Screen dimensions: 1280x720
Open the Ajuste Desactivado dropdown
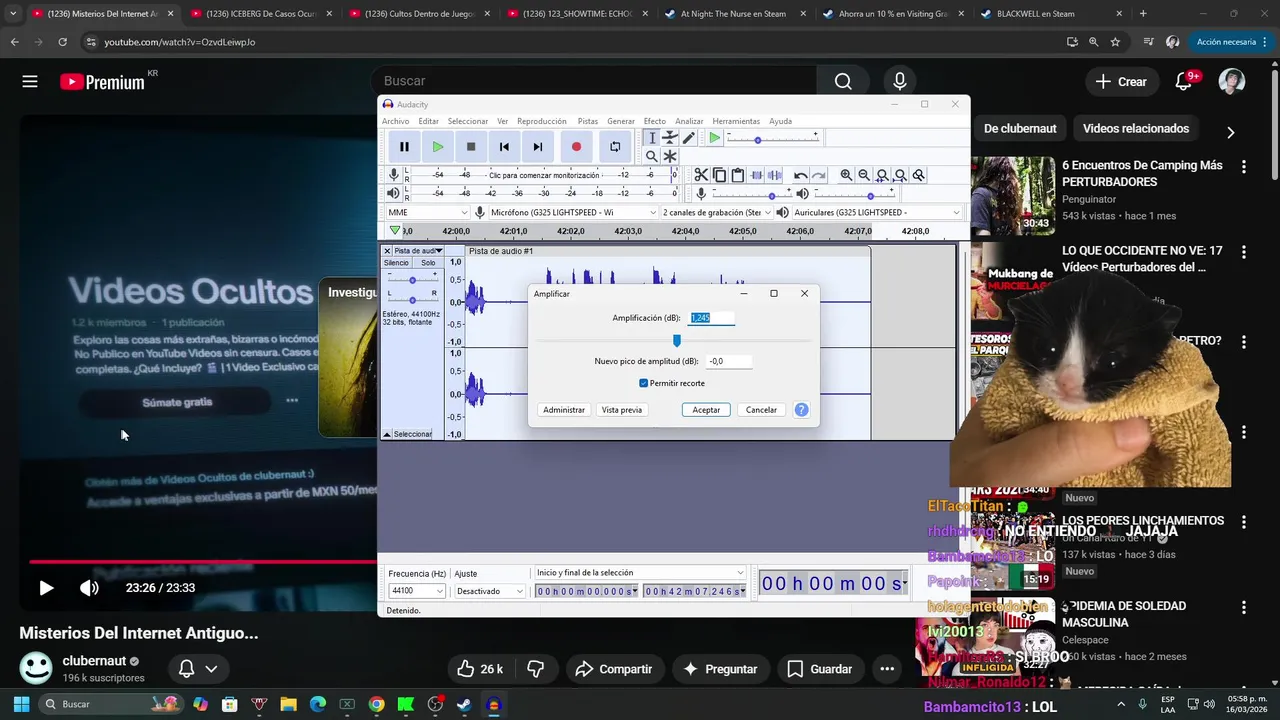click(x=489, y=591)
